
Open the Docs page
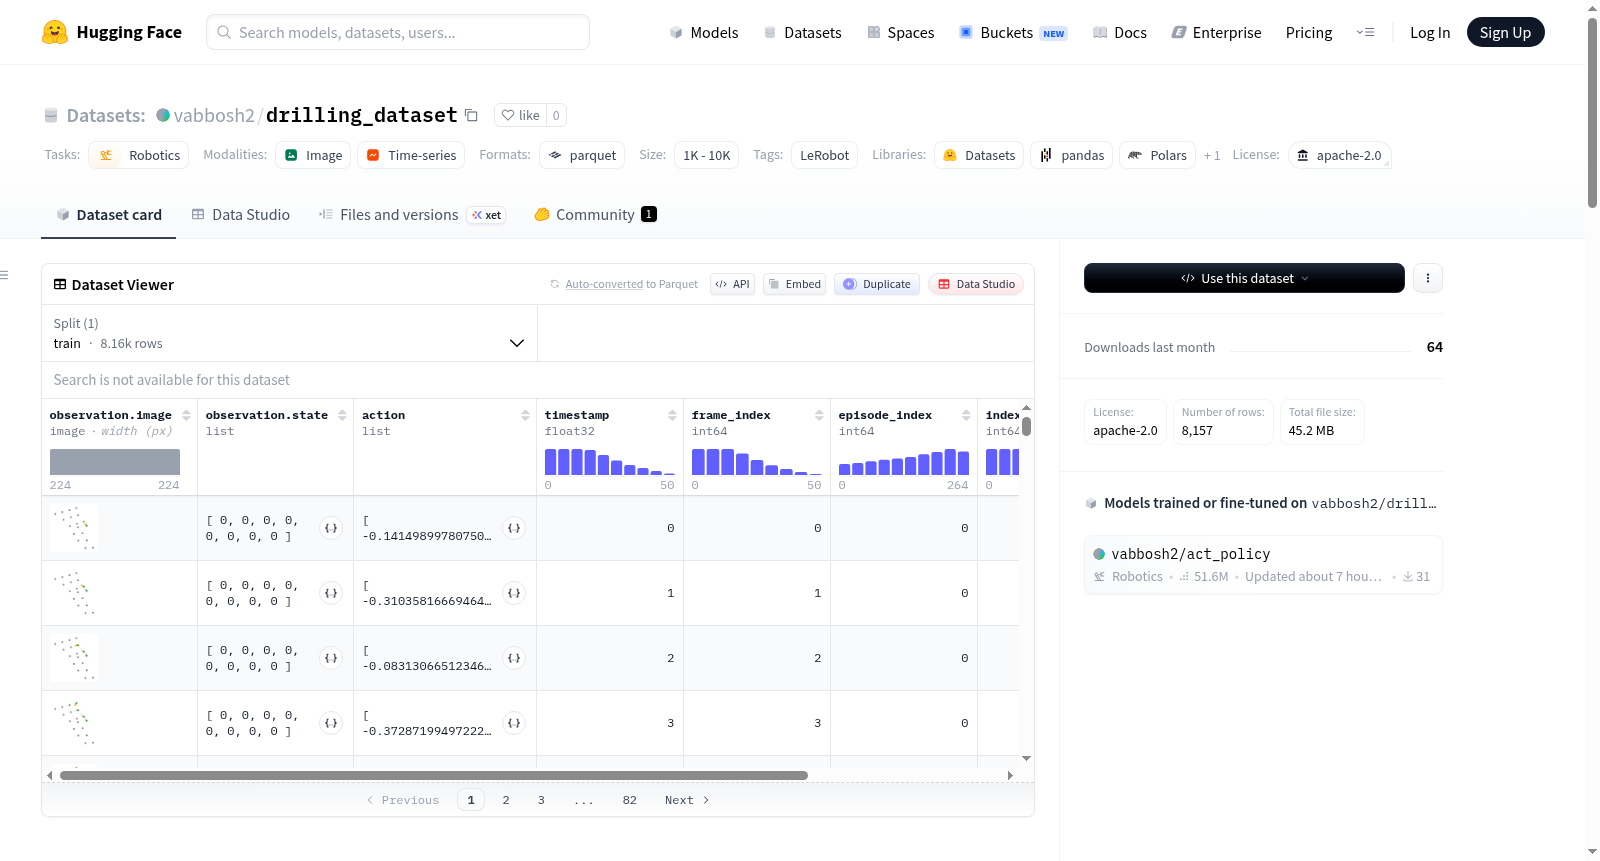1120,32
